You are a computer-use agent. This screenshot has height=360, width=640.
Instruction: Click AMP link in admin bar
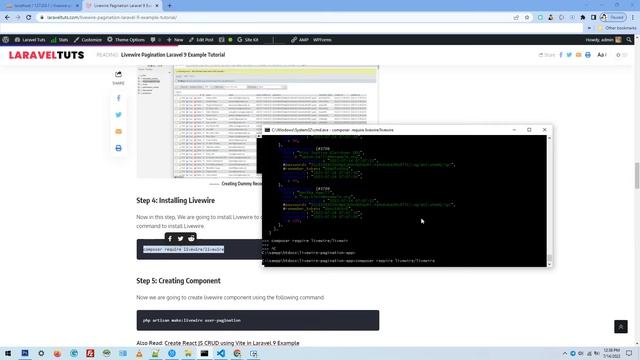300,40
